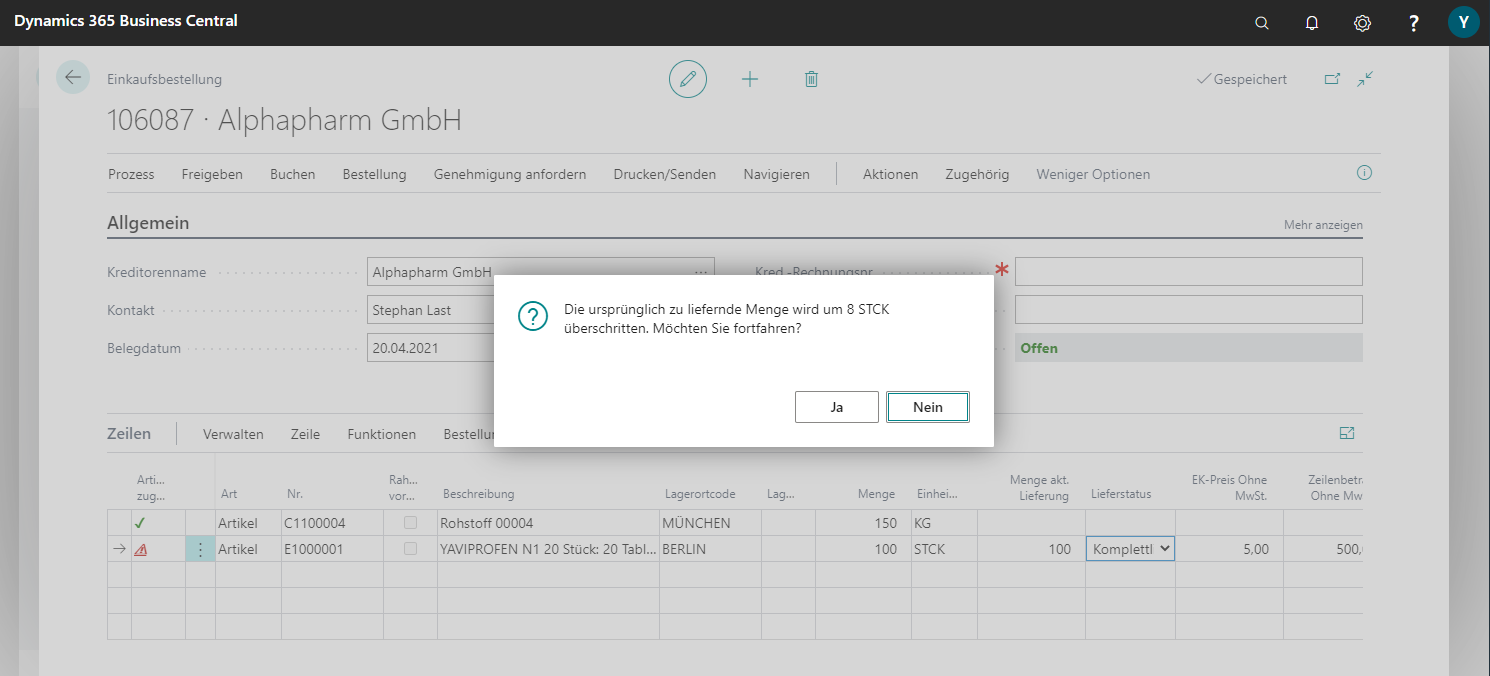The width and height of the screenshot is (1490, 676).
Task: Open Verwalten in Zeilen toolbar
Action: [x=233, y=434]
